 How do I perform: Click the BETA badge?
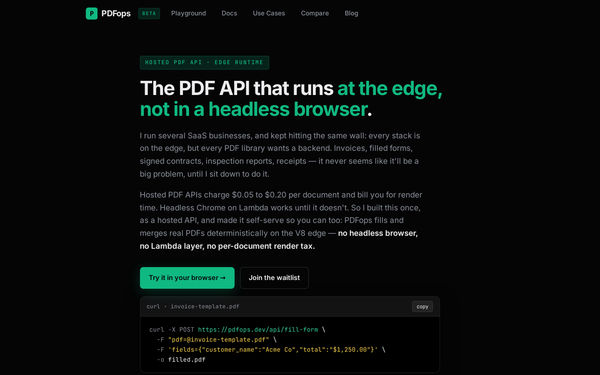149,13
